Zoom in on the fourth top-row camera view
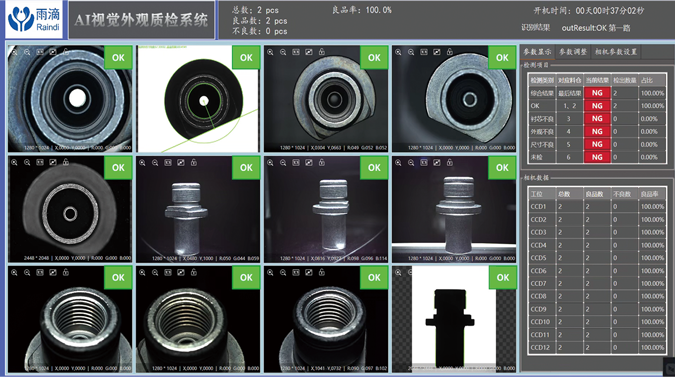Viewport: 675px width, 377px height. 398,52
